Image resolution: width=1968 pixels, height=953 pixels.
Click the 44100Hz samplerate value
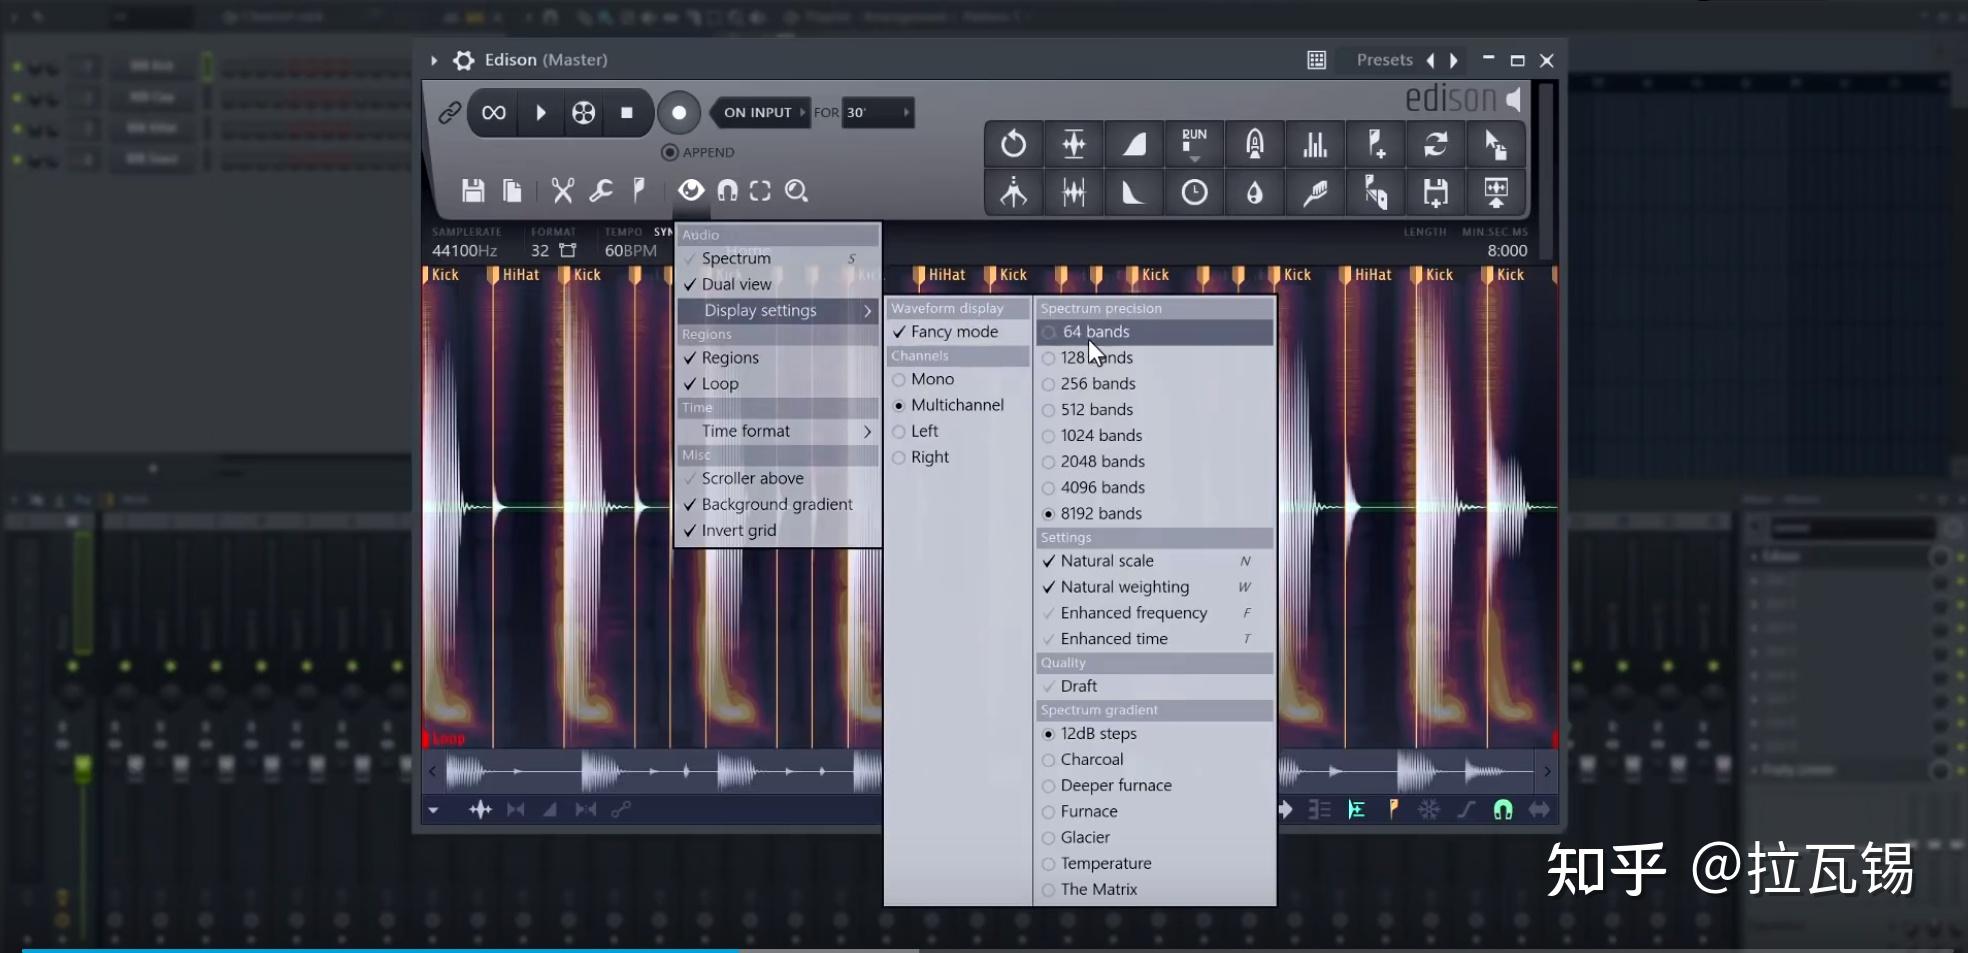pyautogui.click(x=464, y=251)
